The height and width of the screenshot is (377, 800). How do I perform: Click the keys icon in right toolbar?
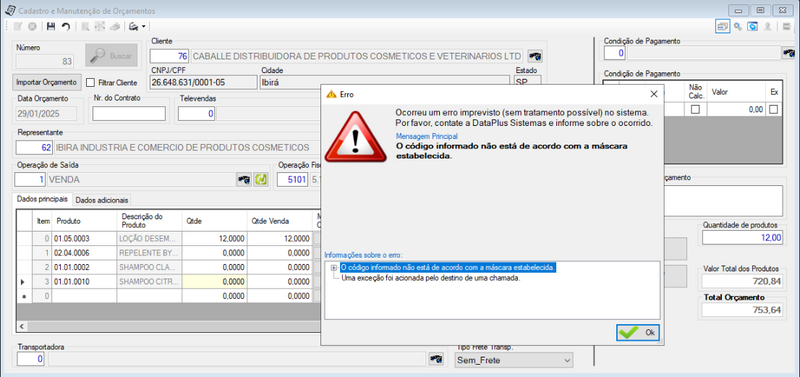pyautogui.click(x=737, y=27)
